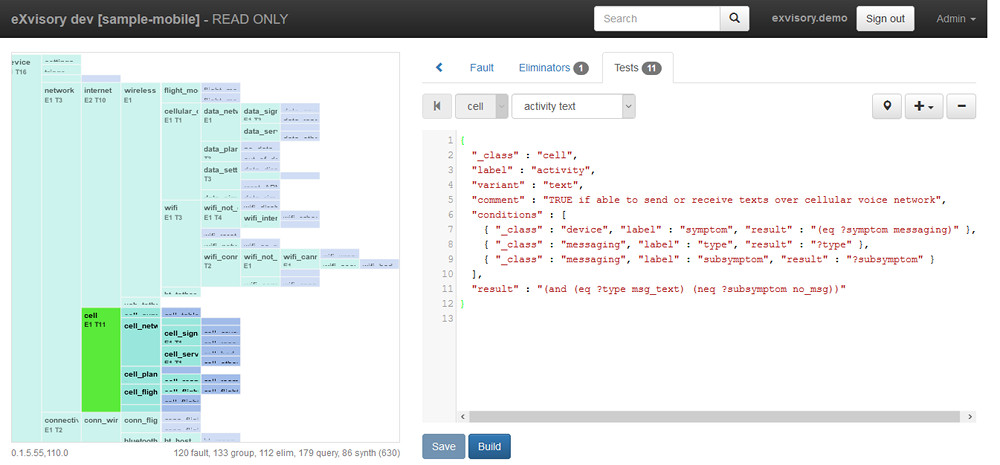Screen dimensions: 1000x465
Task: Click the "comment" line in JSON editor
Action: tap(707, 200)
